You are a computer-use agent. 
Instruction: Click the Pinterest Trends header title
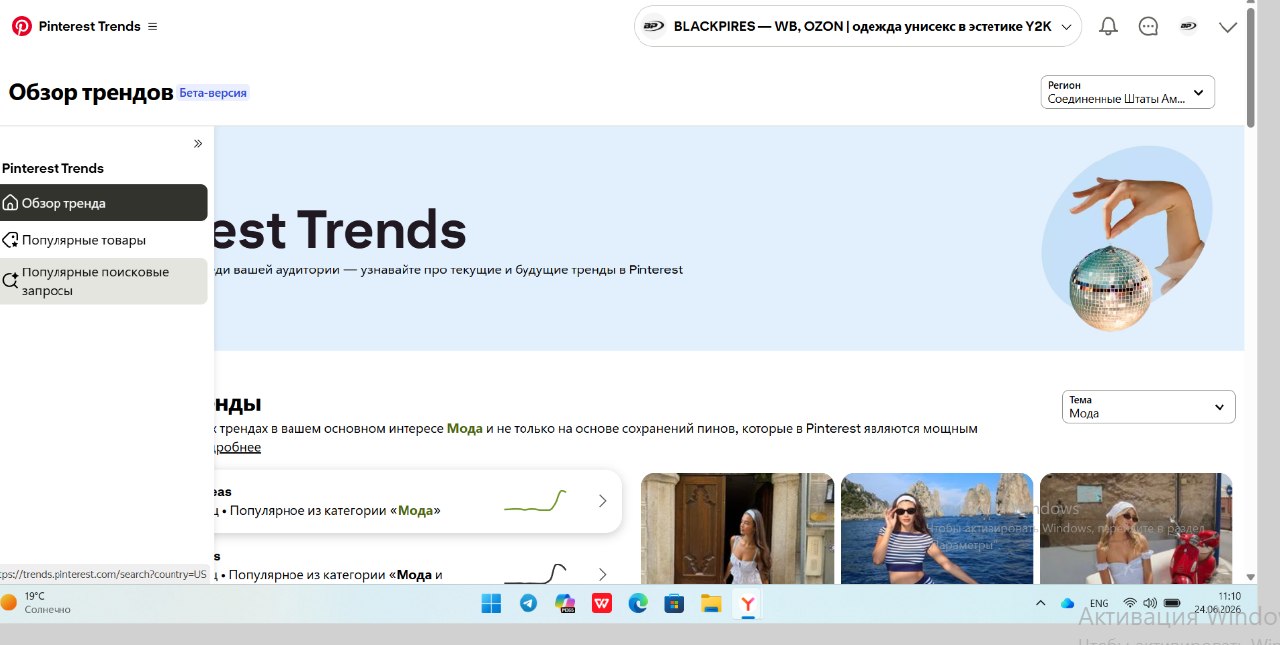pyautogui.click(x=90, y=27)
